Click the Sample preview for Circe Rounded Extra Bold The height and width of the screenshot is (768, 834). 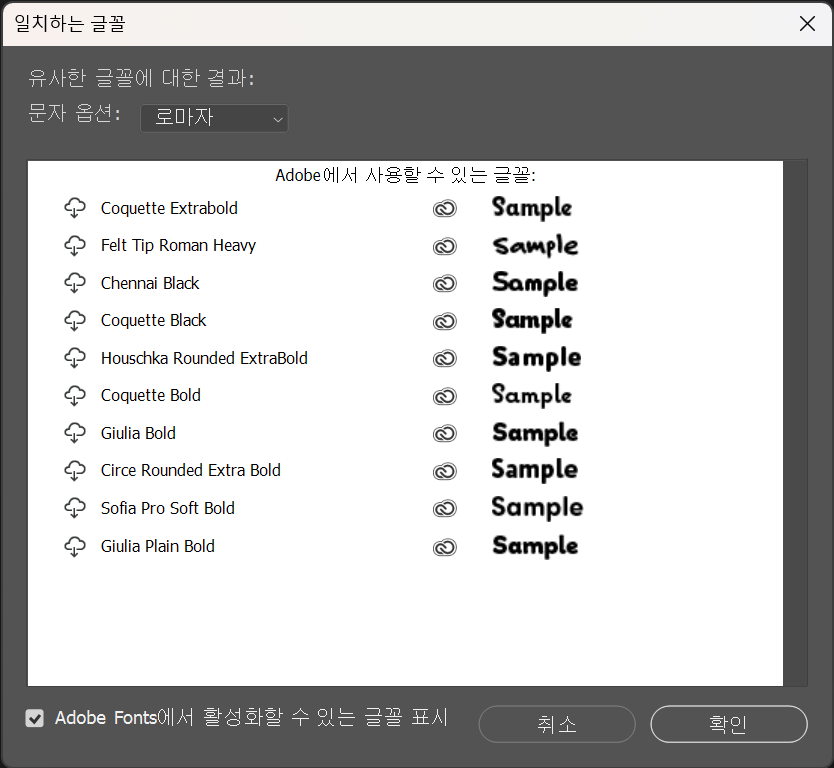(535, 470)
